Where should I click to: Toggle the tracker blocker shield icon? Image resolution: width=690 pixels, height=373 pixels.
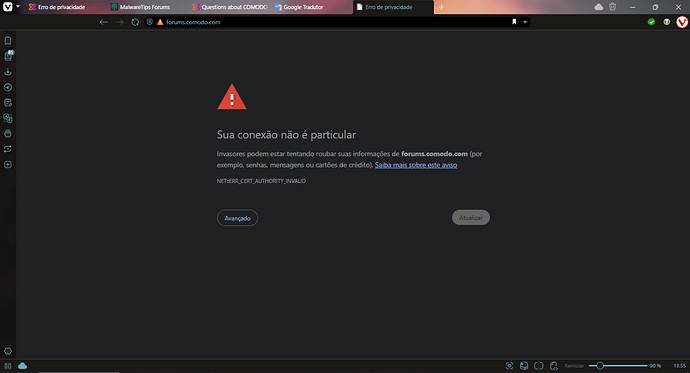pyautogui.click(x=150, y=22)
